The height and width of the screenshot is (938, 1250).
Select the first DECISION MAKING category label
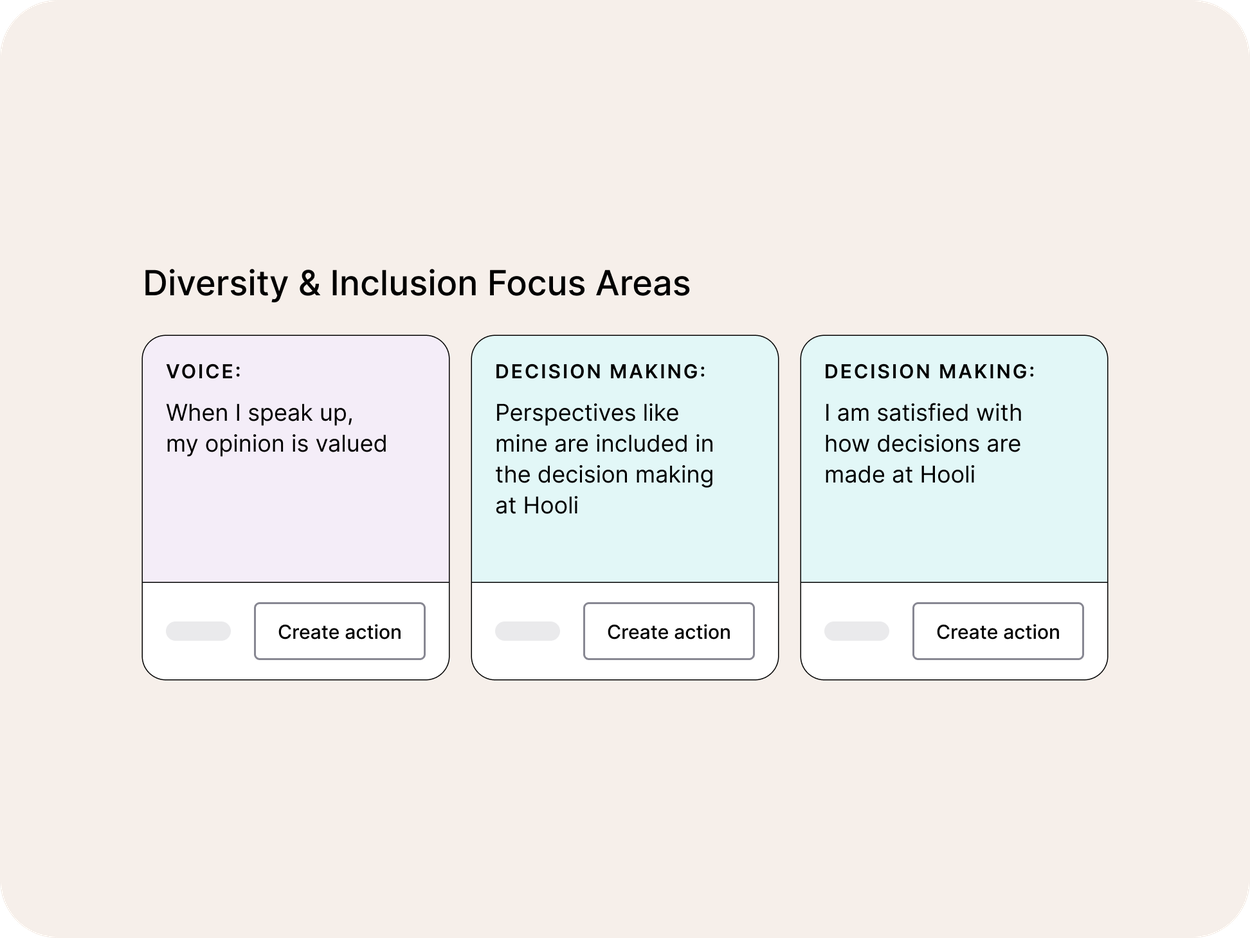tap(601, 371)
